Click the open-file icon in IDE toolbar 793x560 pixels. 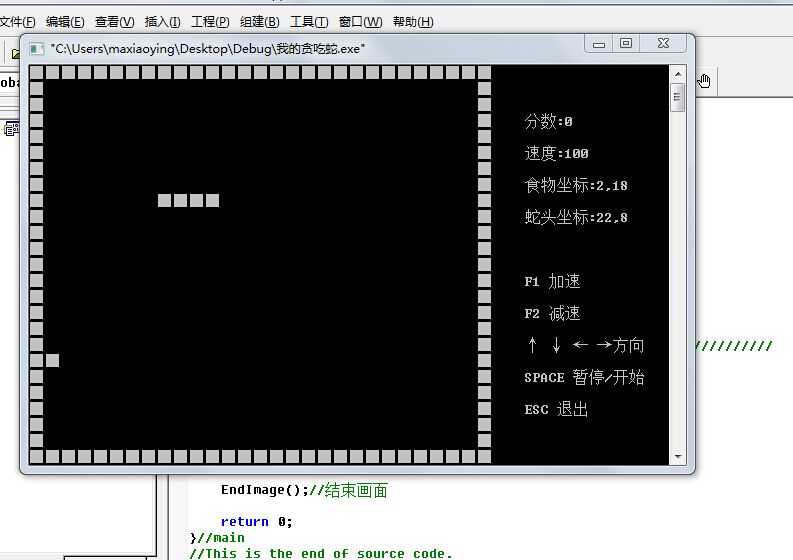click(15, 54)
